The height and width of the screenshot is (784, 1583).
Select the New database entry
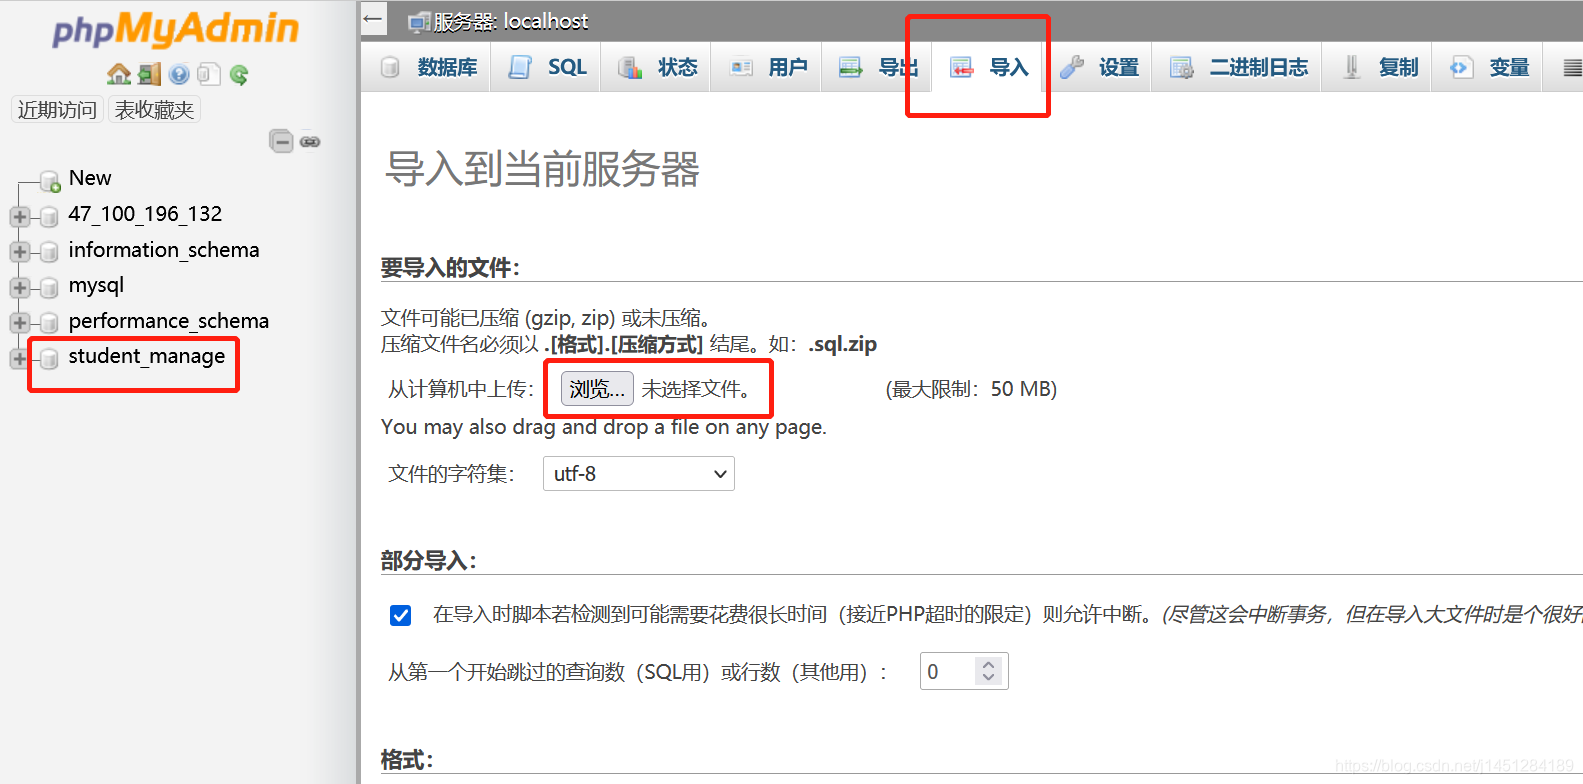pyautogui.click(x=90, y=178)
